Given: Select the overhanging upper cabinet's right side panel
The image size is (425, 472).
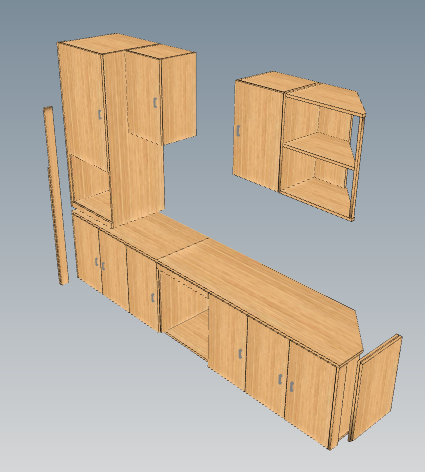Looking at the screenshot, I should (x=179, y=98).
